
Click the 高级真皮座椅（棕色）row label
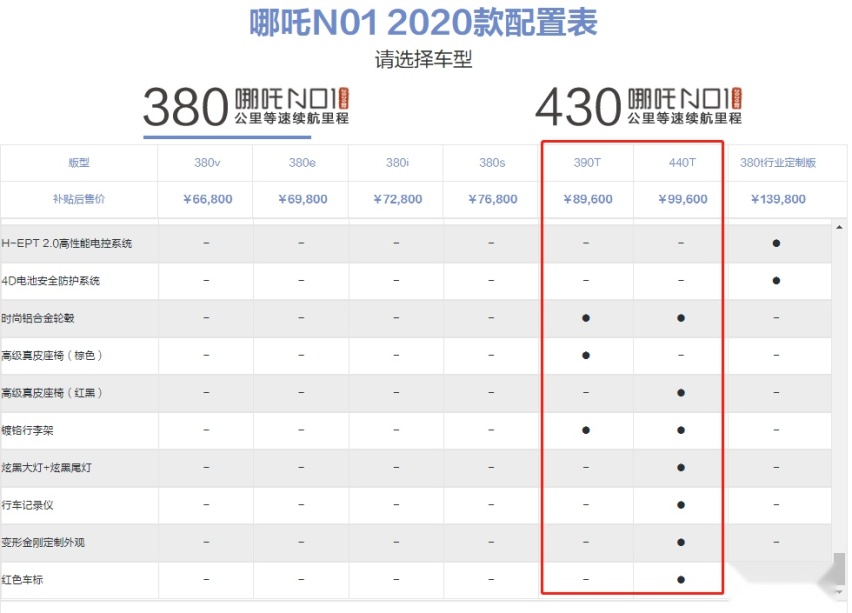tap(52, 356)
